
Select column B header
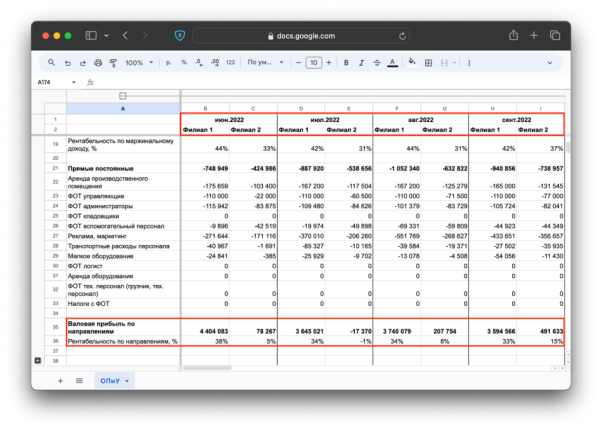coord(205,109)
